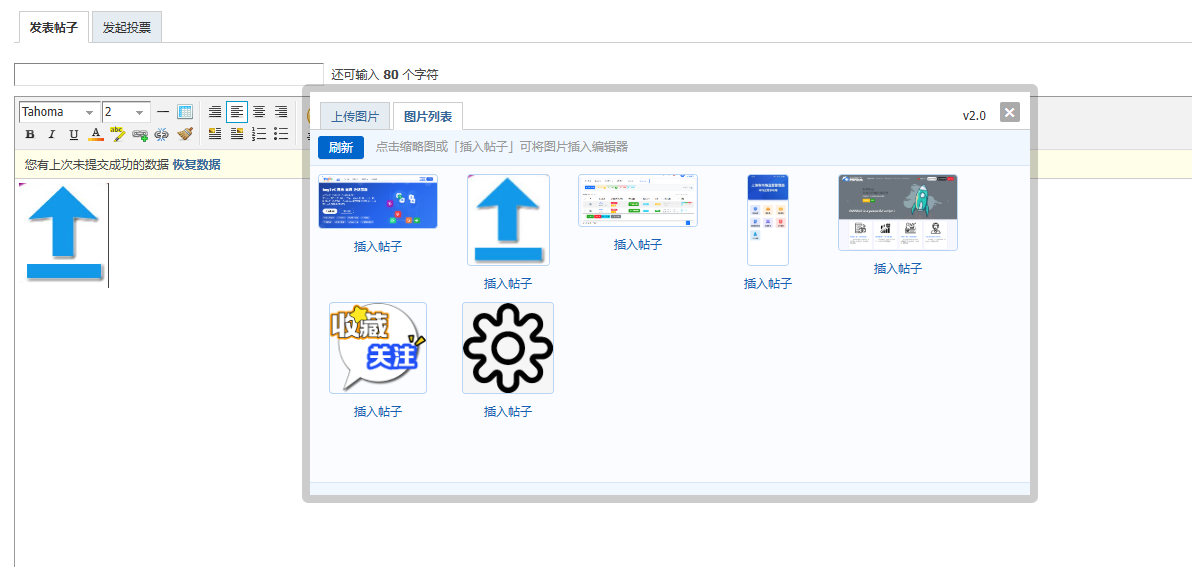Open the font size dropdown showing 2
The height and width of the screenshot is (567, 1192).
pyautogui.click(x=127, y=112)
